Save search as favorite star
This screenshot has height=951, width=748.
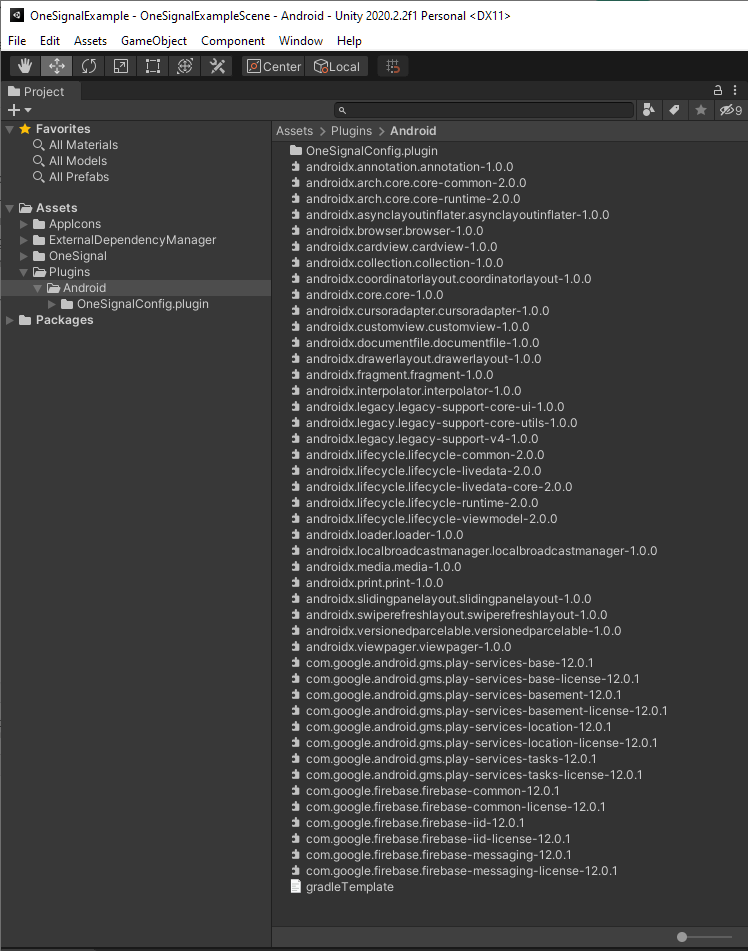701,110
